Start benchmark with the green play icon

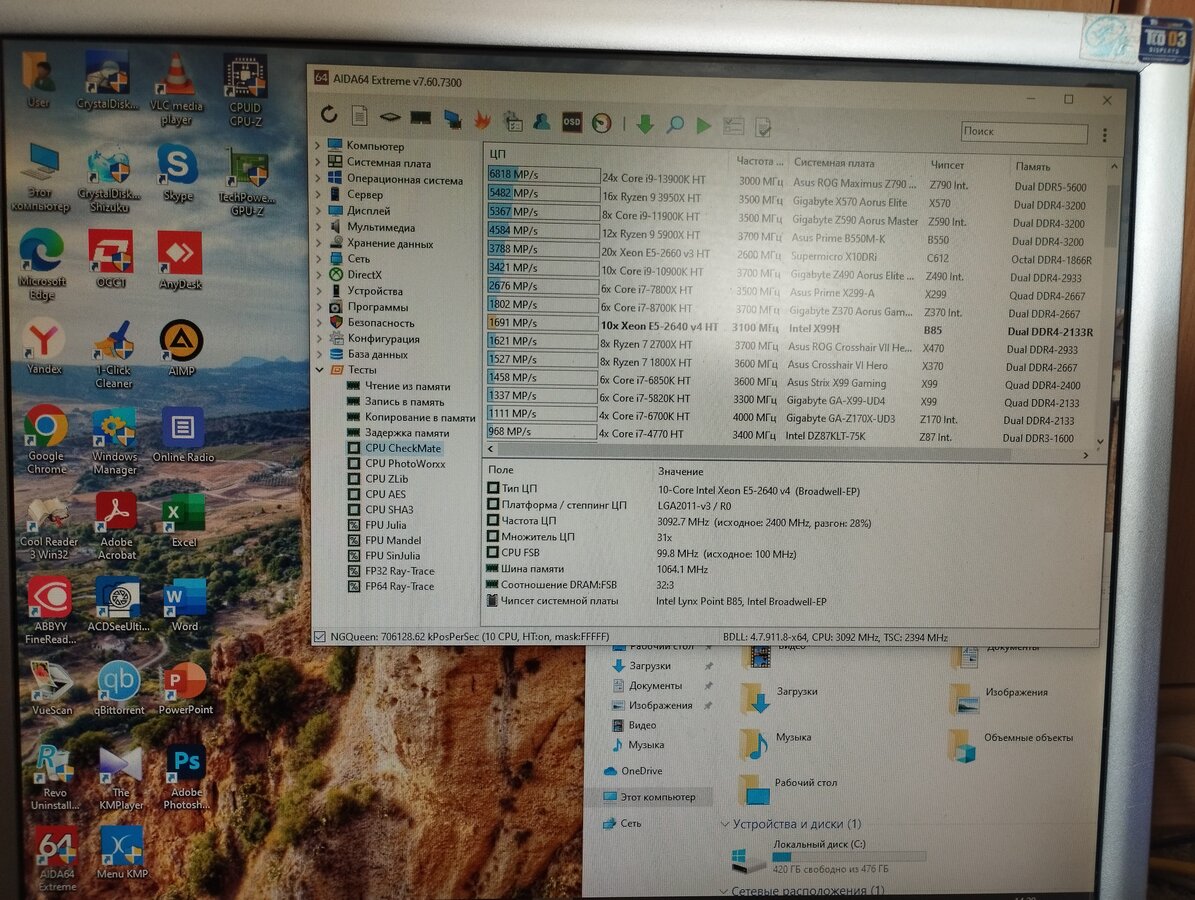(x=703, y=125)
